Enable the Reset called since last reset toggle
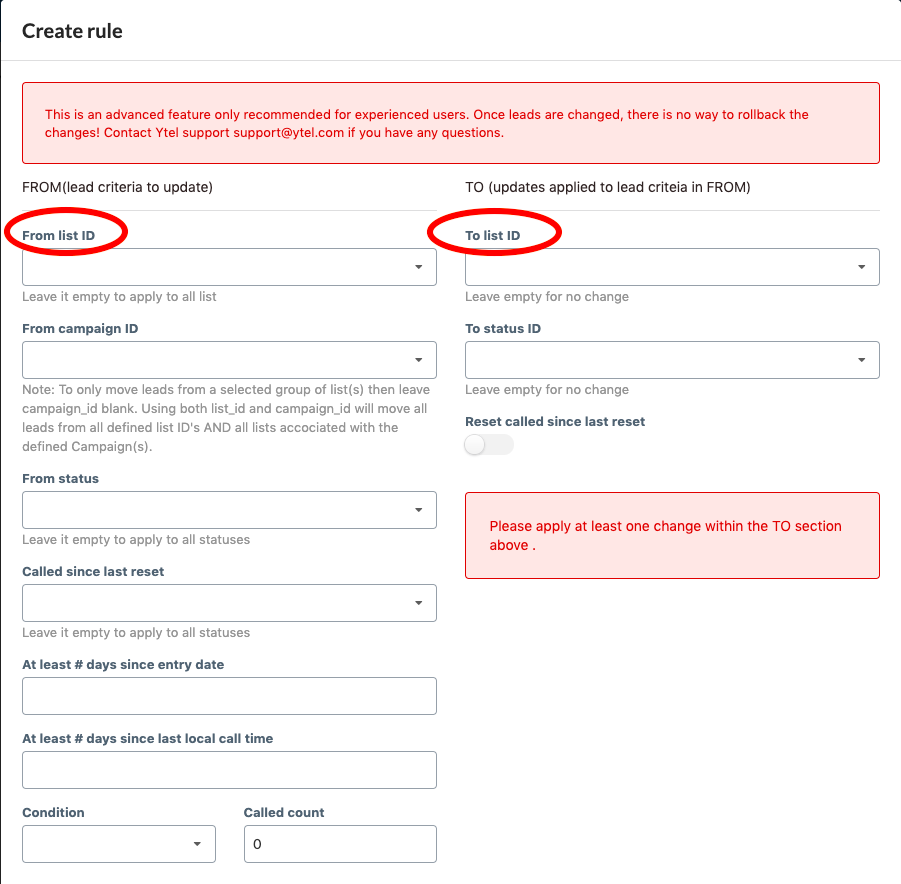The image size is (901, 884). (x=488, y=444)
